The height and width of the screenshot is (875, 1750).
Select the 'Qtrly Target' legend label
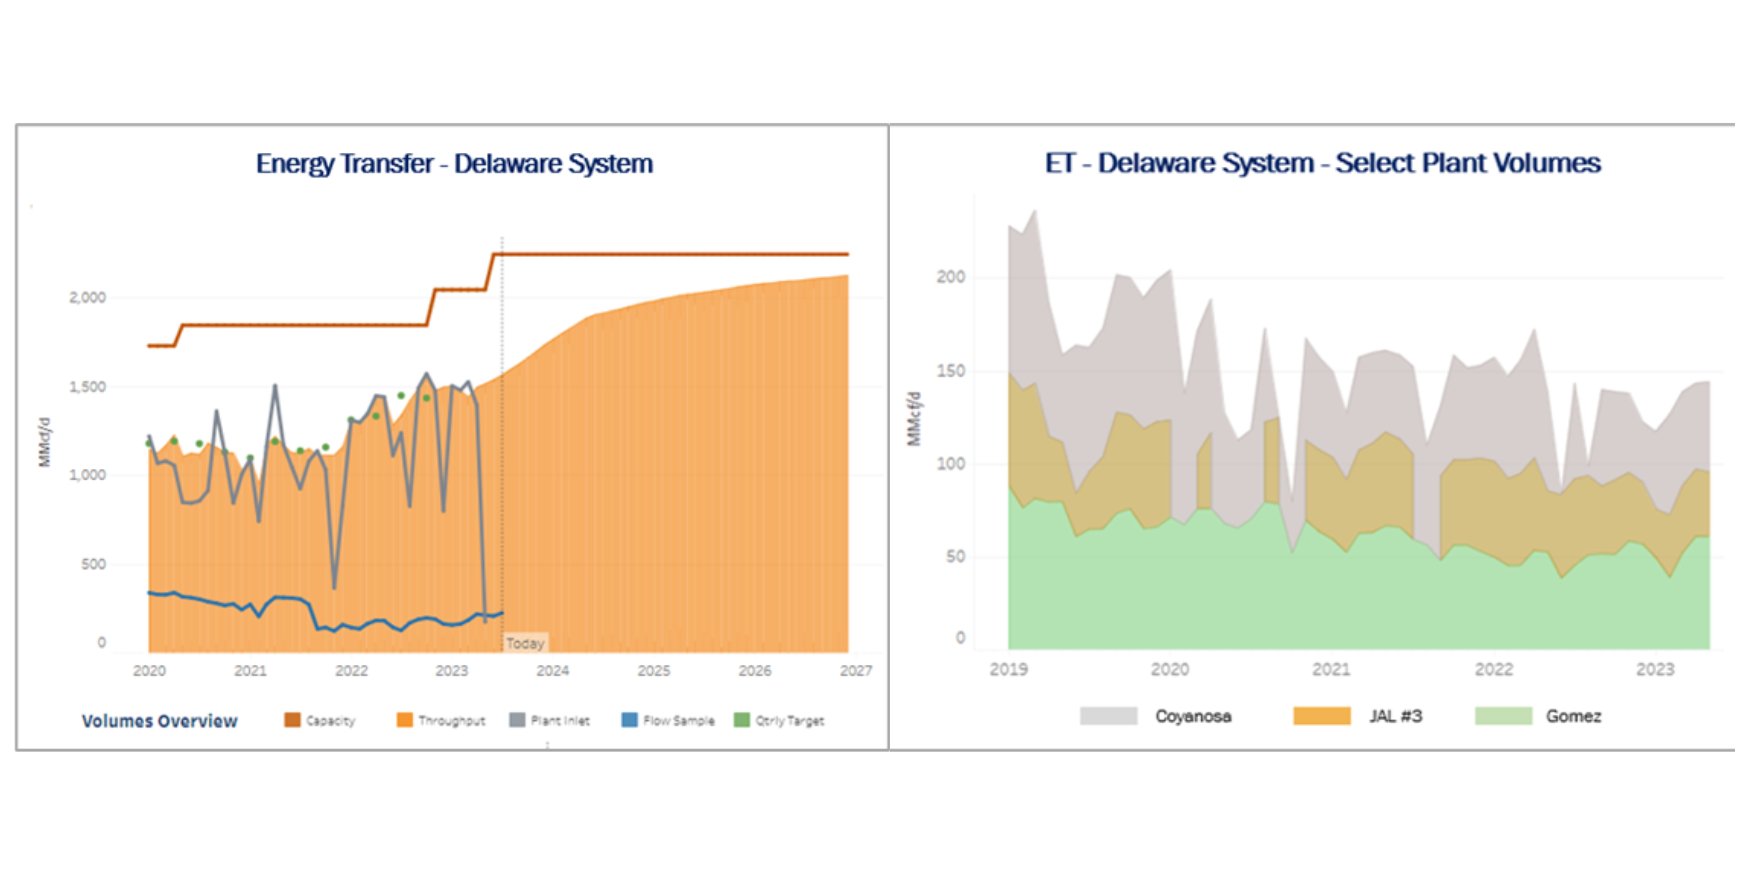coord(790,721)
